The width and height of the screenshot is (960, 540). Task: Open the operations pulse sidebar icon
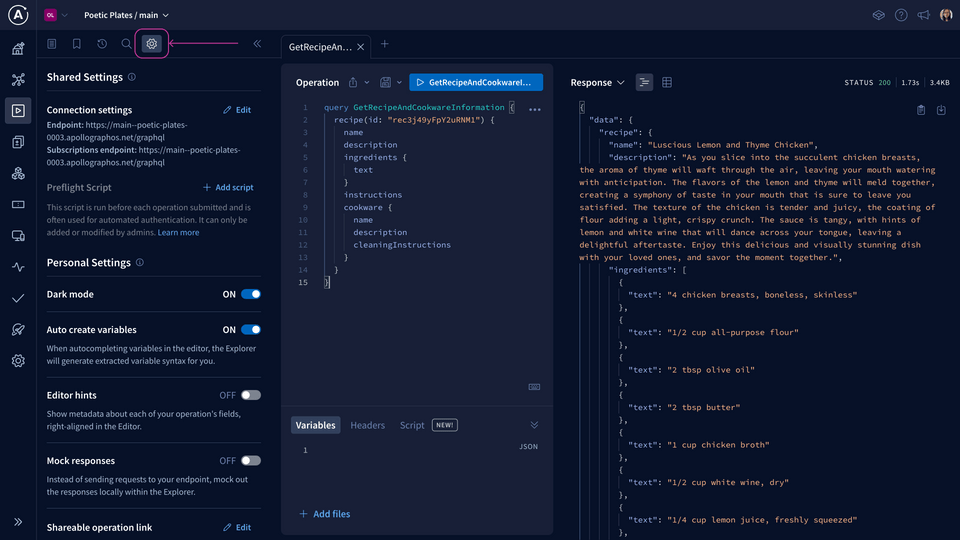point(18,267)
